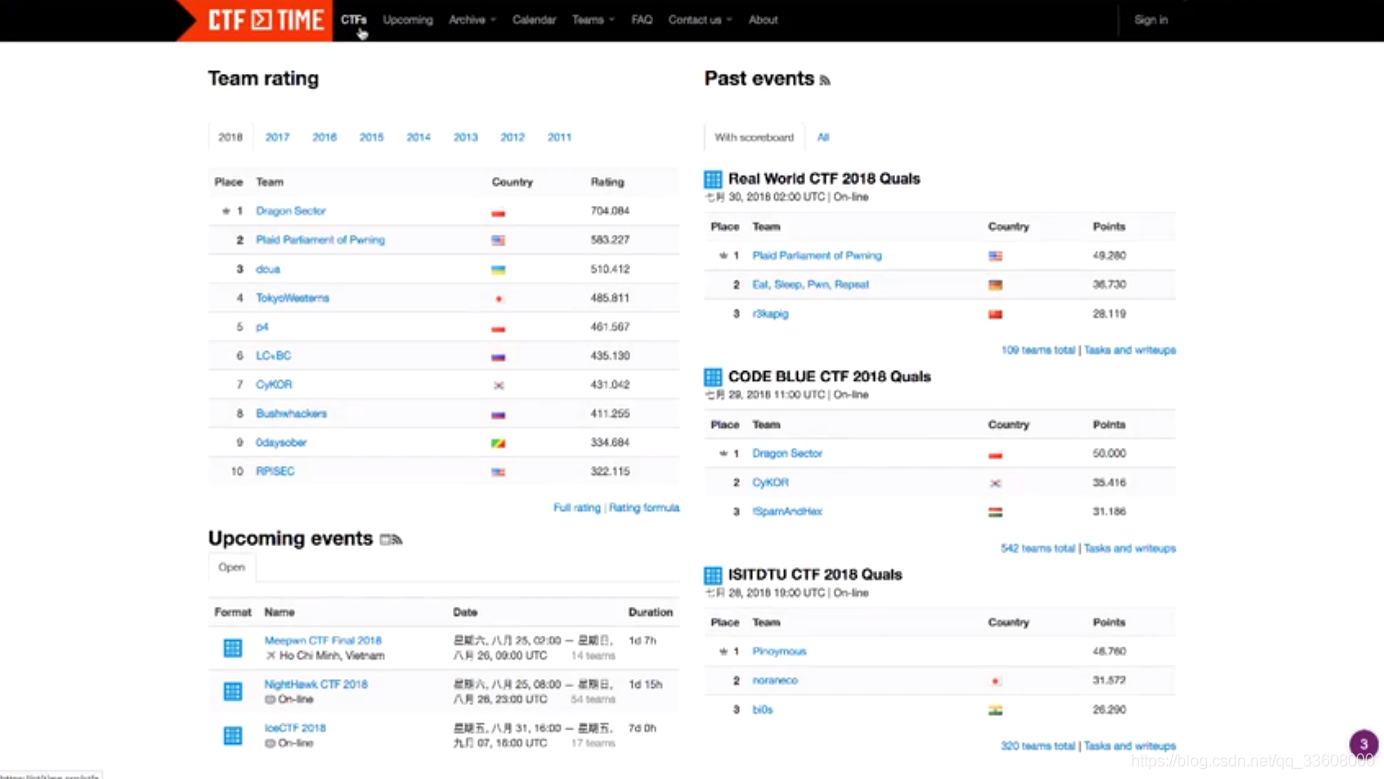Click the purple notification badge showing 3
The width and height of the screenshot is (1384, 779).
click(x=1363, y=744)
